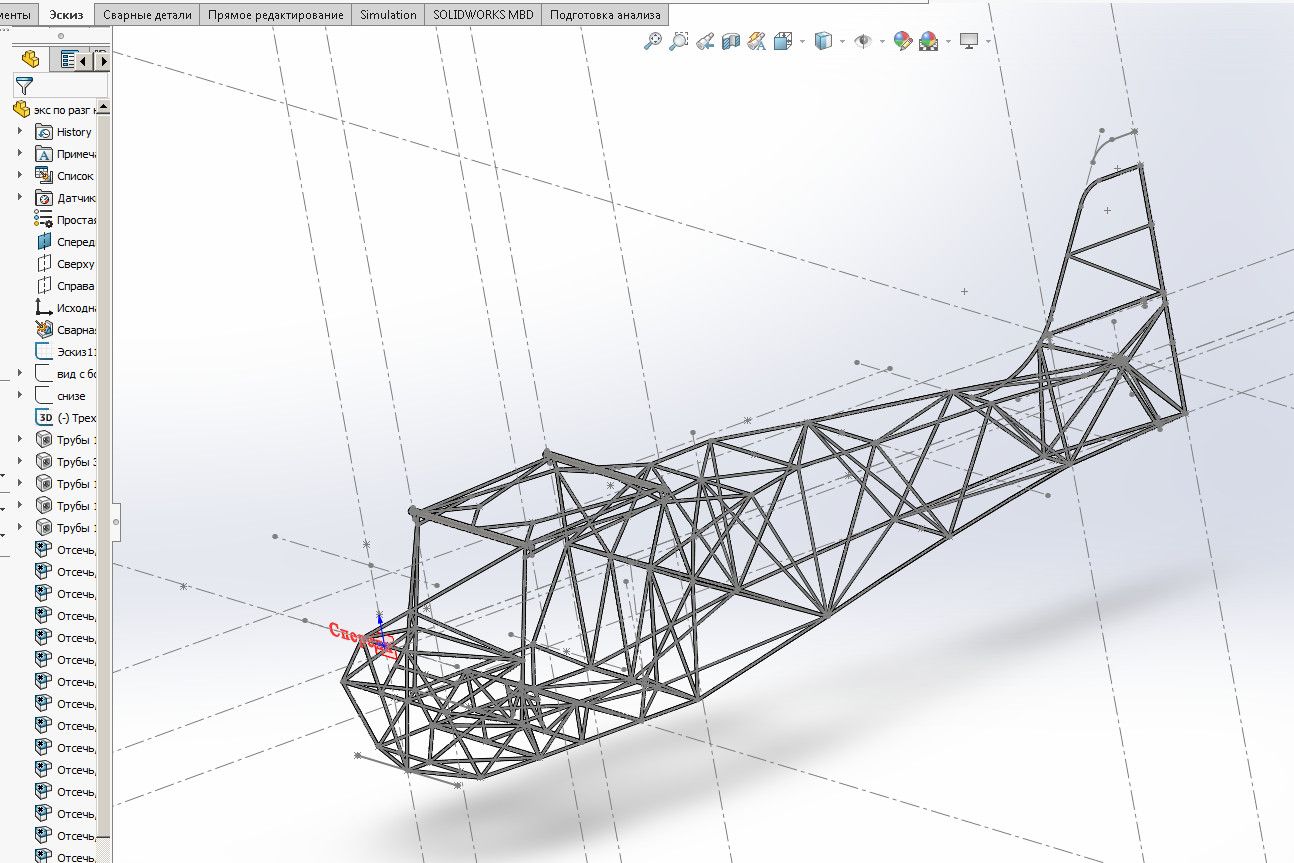
Task: Select the Сварные детали tab
Action: 147,14
